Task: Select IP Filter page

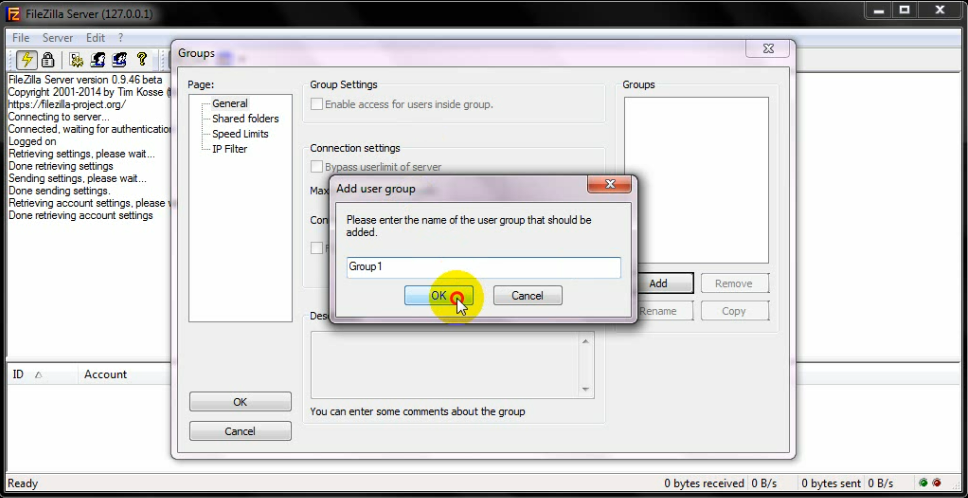Action: 230,149
